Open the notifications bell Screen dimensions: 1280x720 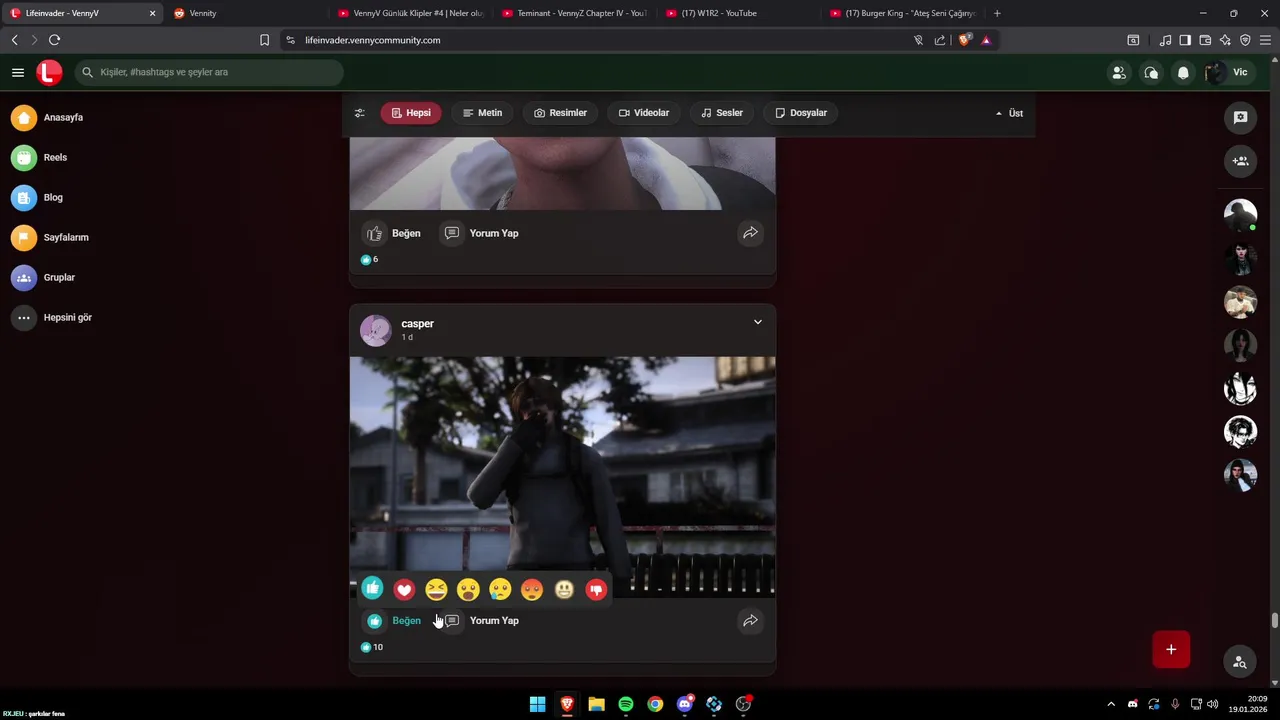[1183, 72]
